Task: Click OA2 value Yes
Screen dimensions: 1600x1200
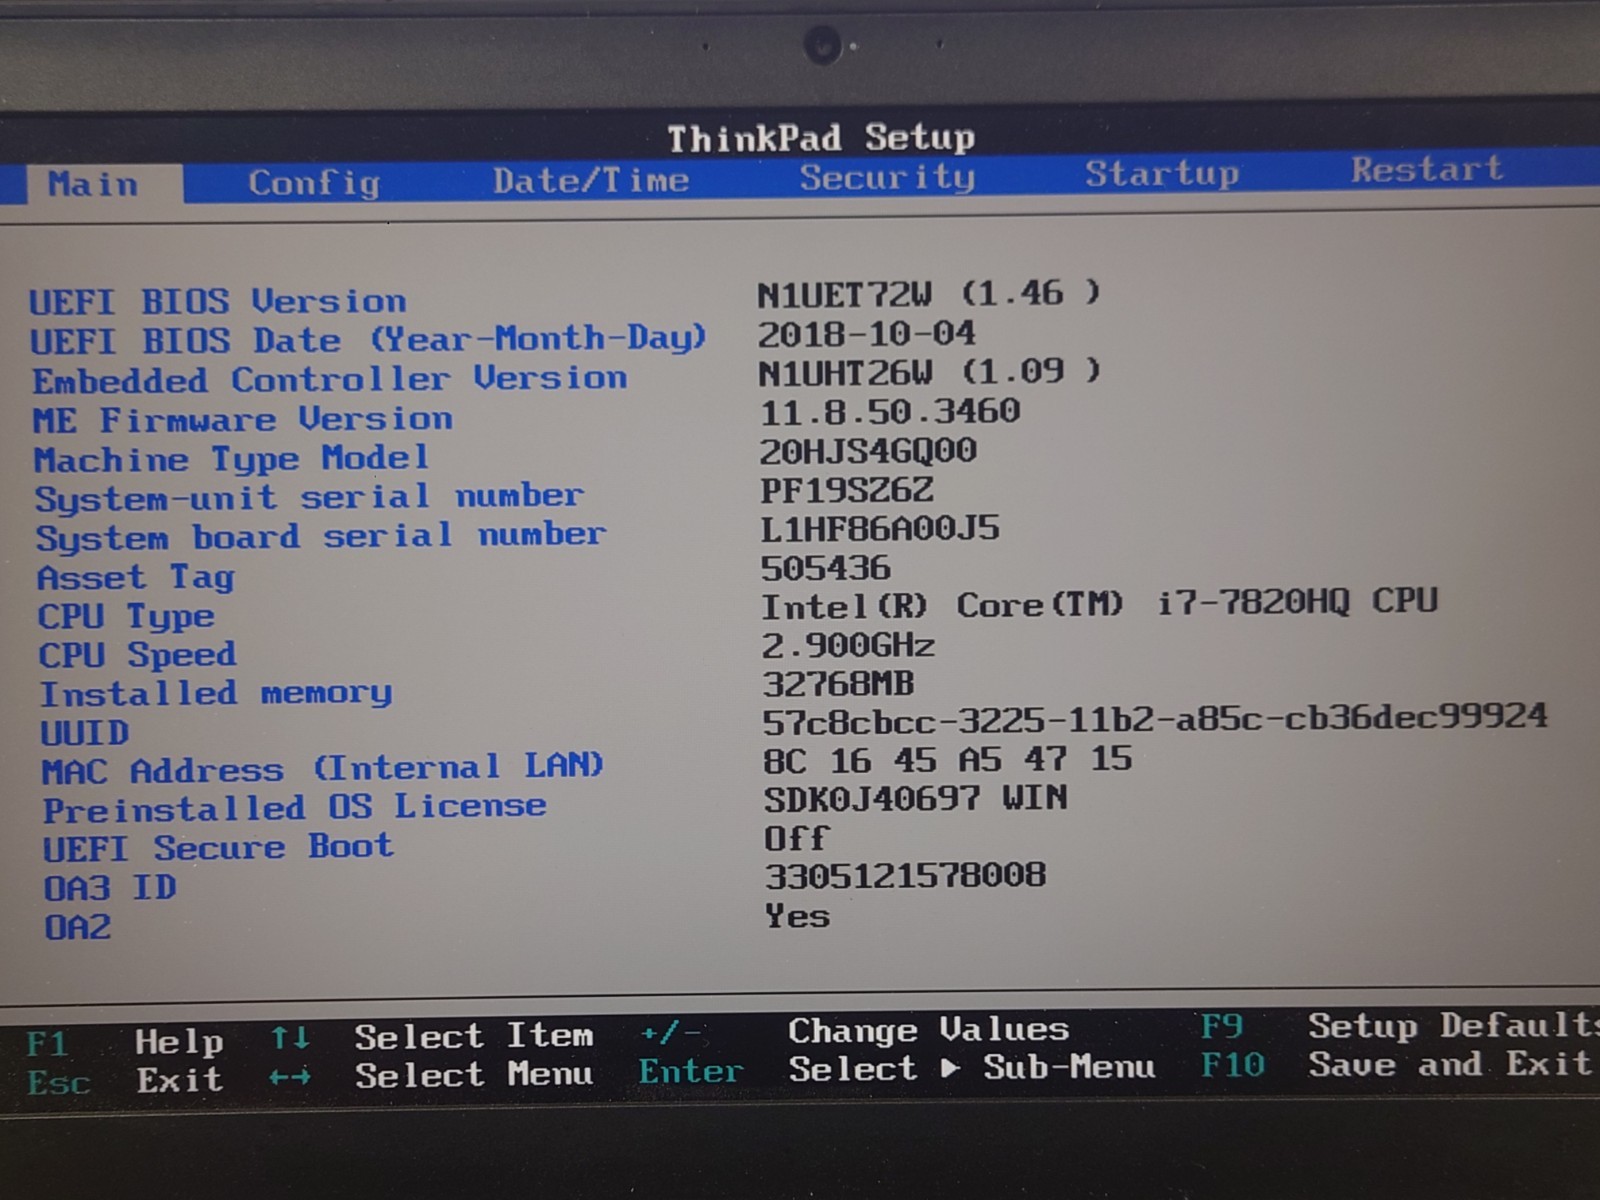Action: (x=797, y=916)
